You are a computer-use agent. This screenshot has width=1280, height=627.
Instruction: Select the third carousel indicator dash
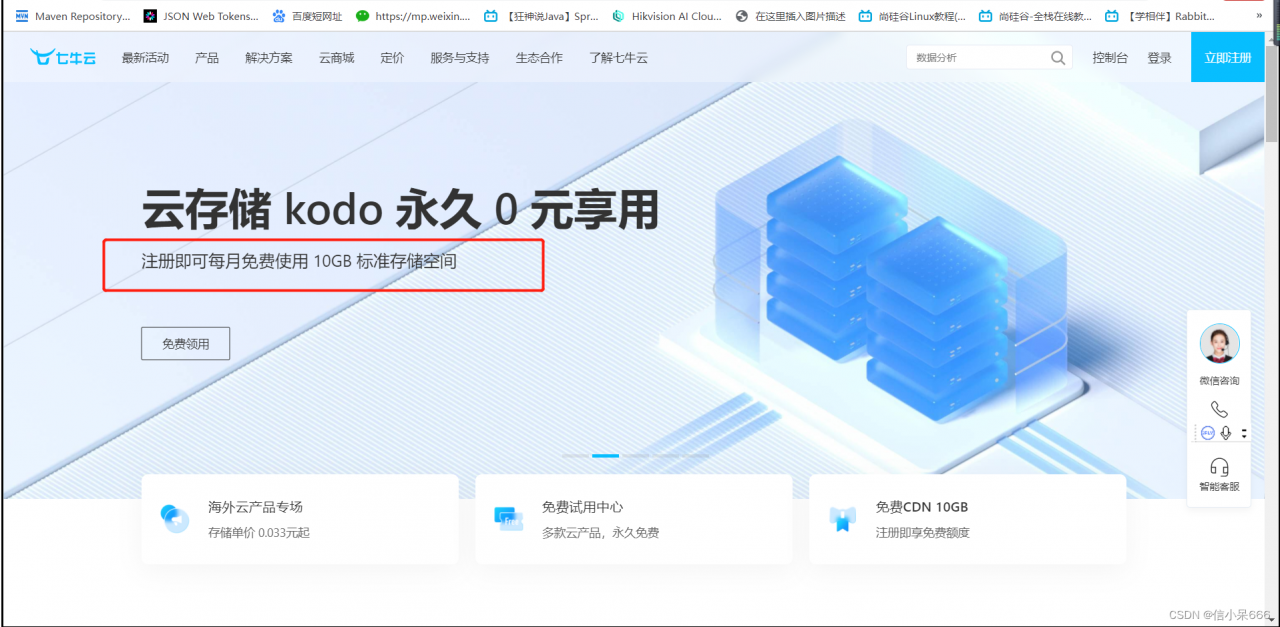(x=636, y=456)
